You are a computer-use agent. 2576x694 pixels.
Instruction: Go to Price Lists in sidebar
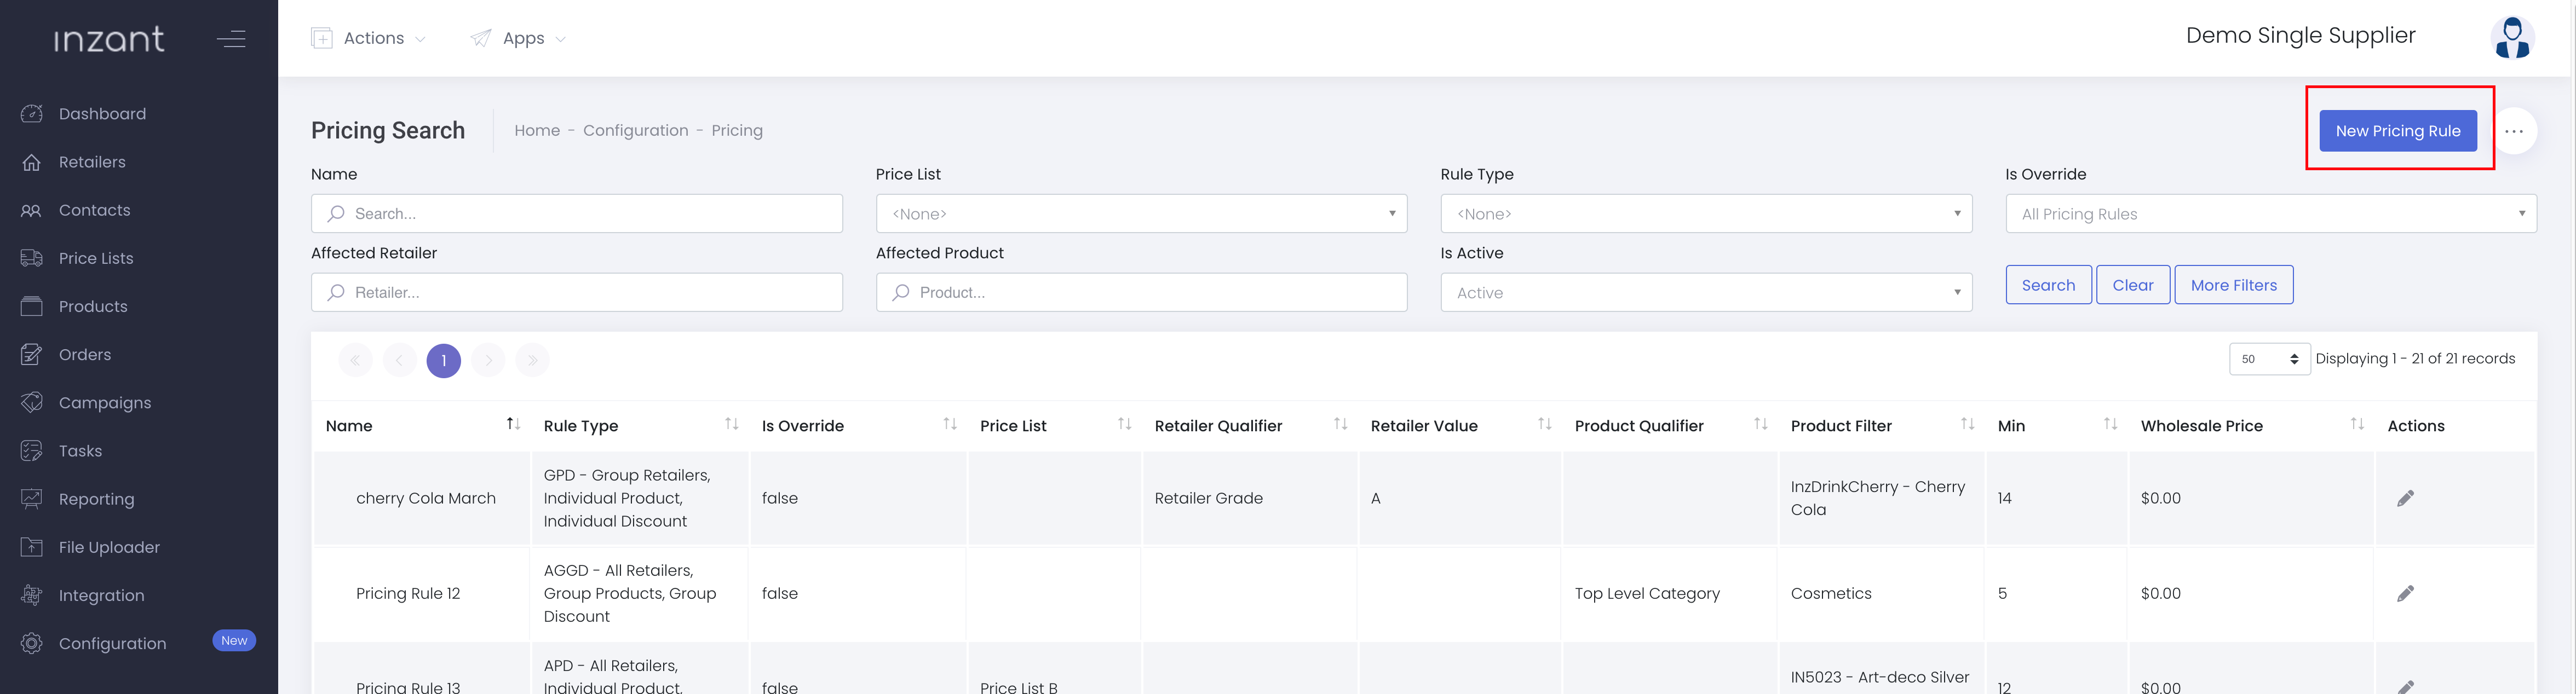(96, 258)
